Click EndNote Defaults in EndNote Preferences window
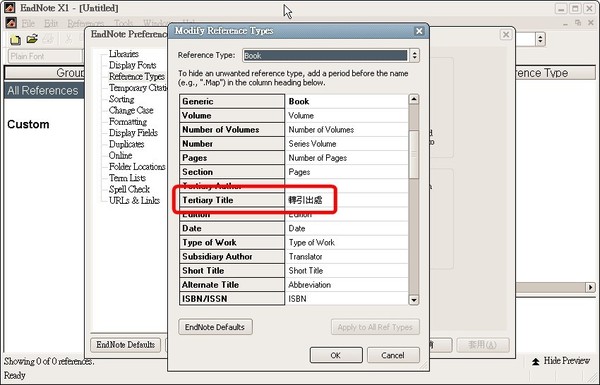Image resolution: width=600 pixels, height=385 pixels. pos(126,345)
